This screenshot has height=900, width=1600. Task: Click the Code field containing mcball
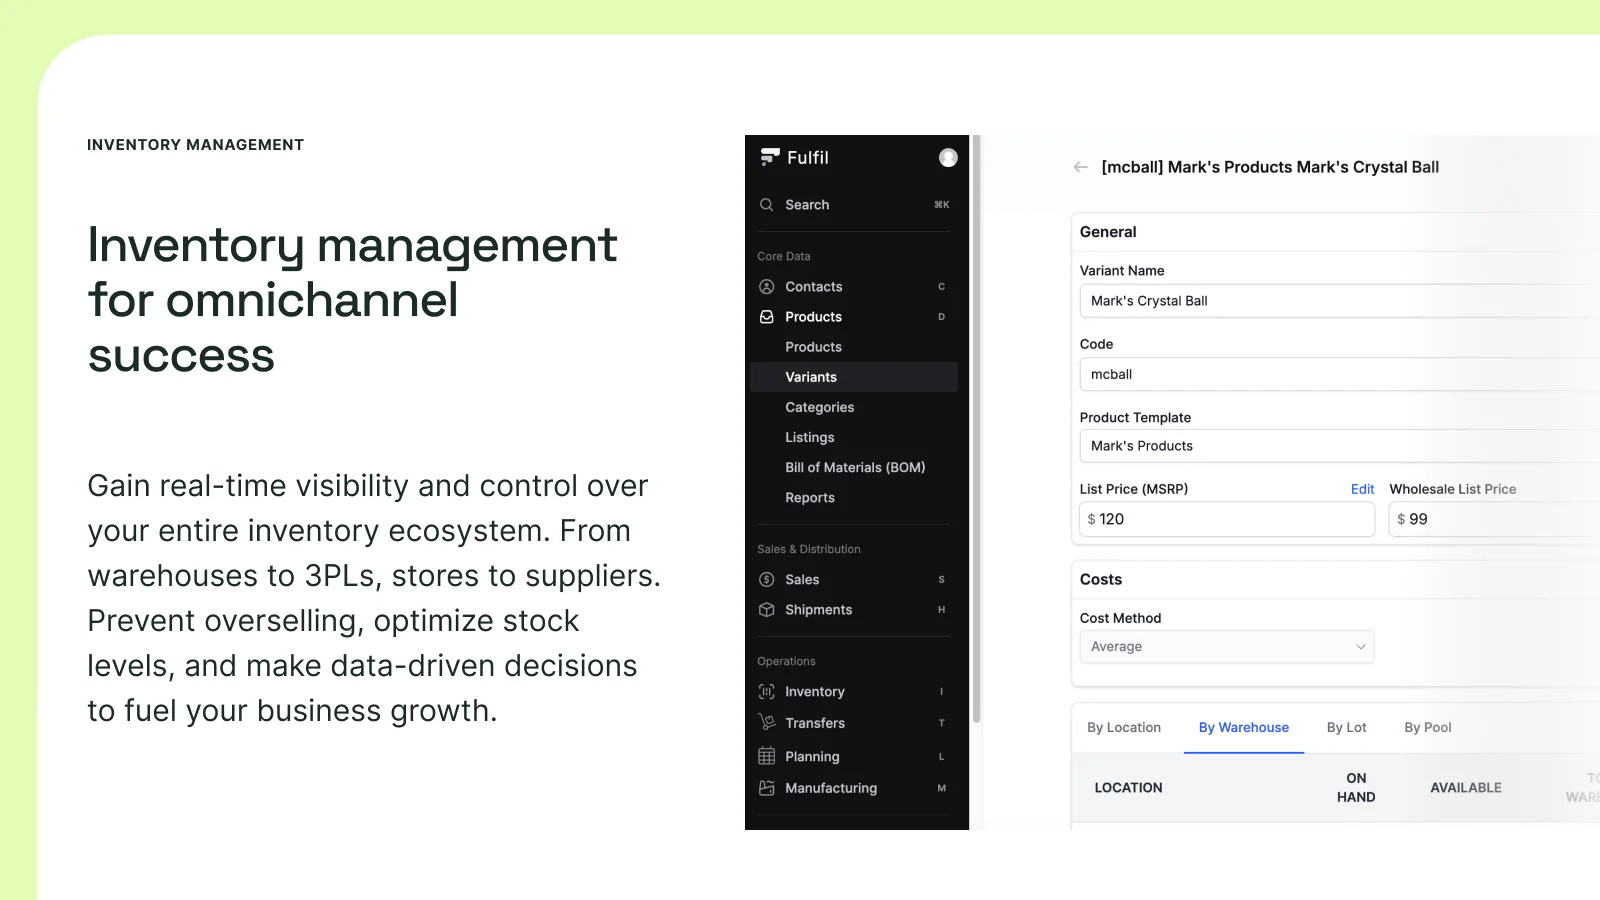[1339, 374]
